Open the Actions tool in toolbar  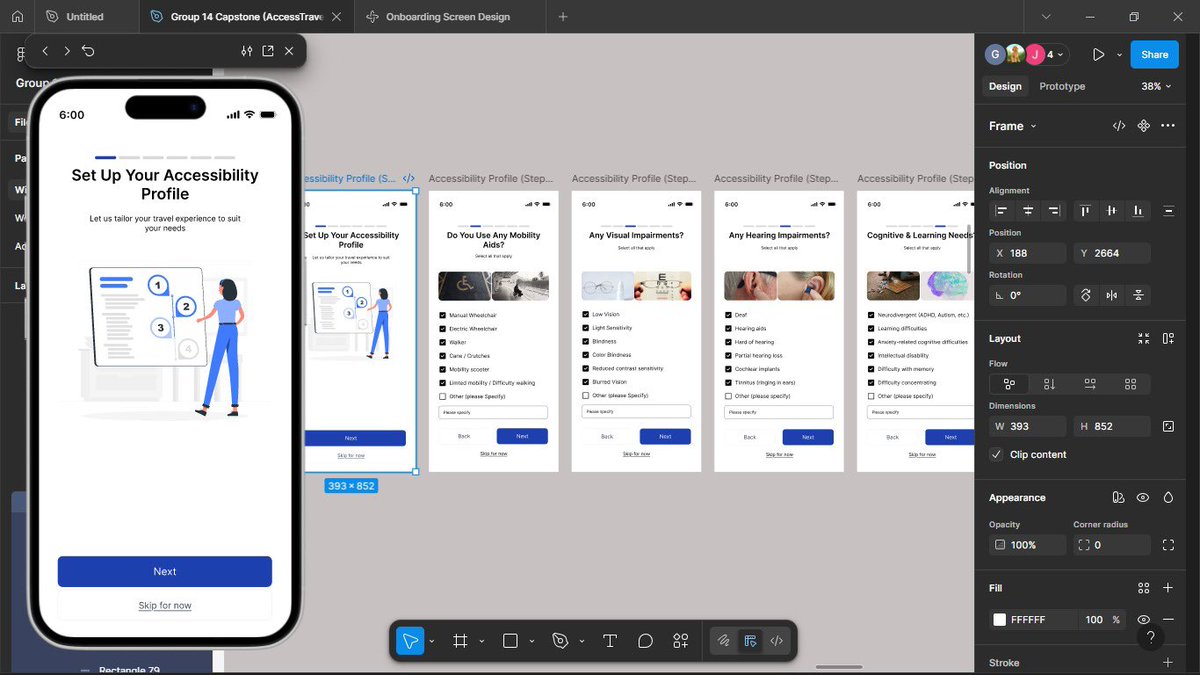click(680, 641)
